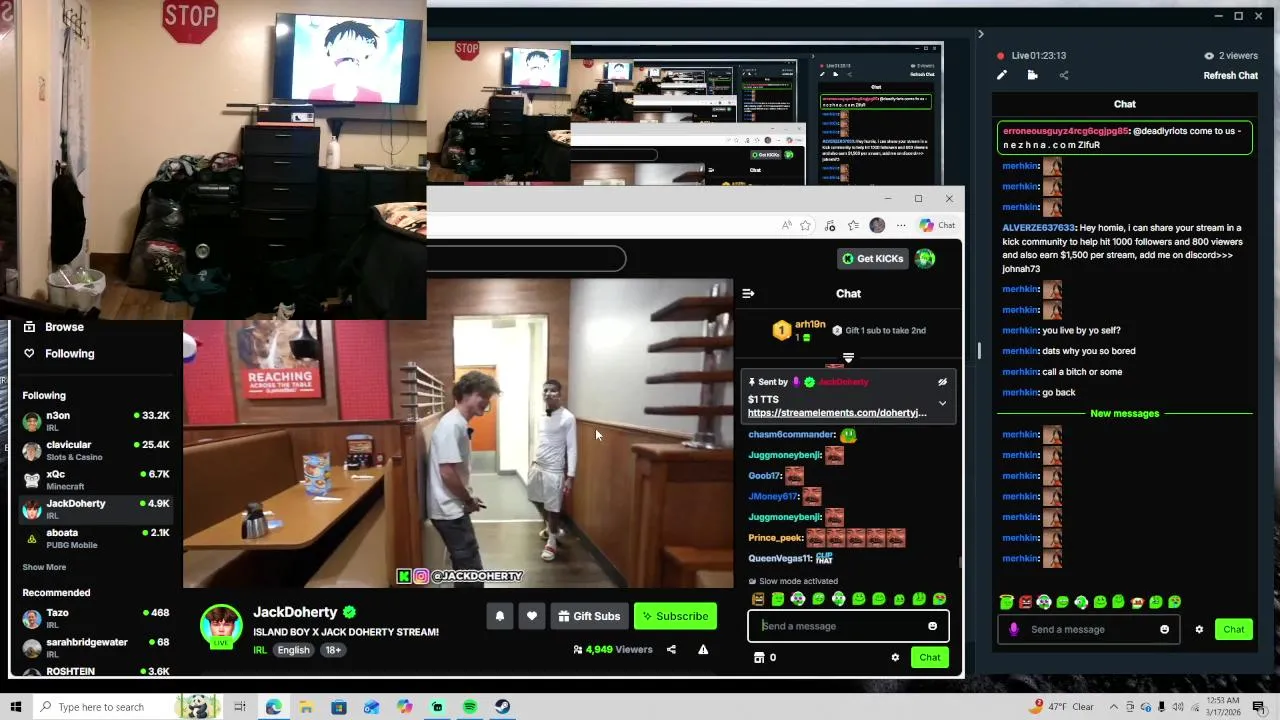The width and height of the screenshot is (1280, 720).
Task: Open File Explorer from taskbar
Action: tap(306, 707)
